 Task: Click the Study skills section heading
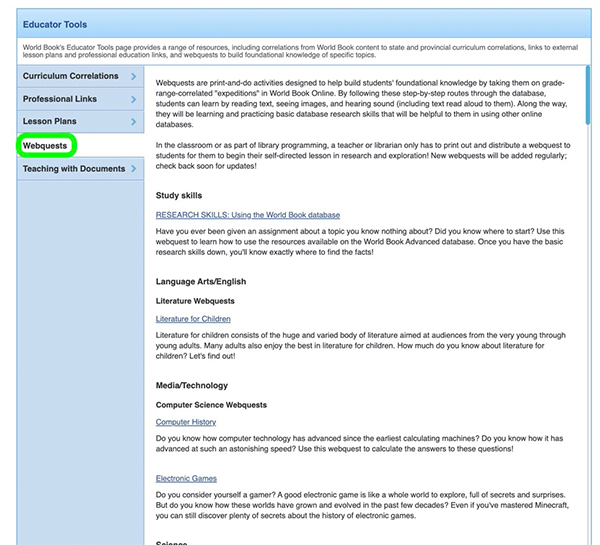click(x=179, y=196)
